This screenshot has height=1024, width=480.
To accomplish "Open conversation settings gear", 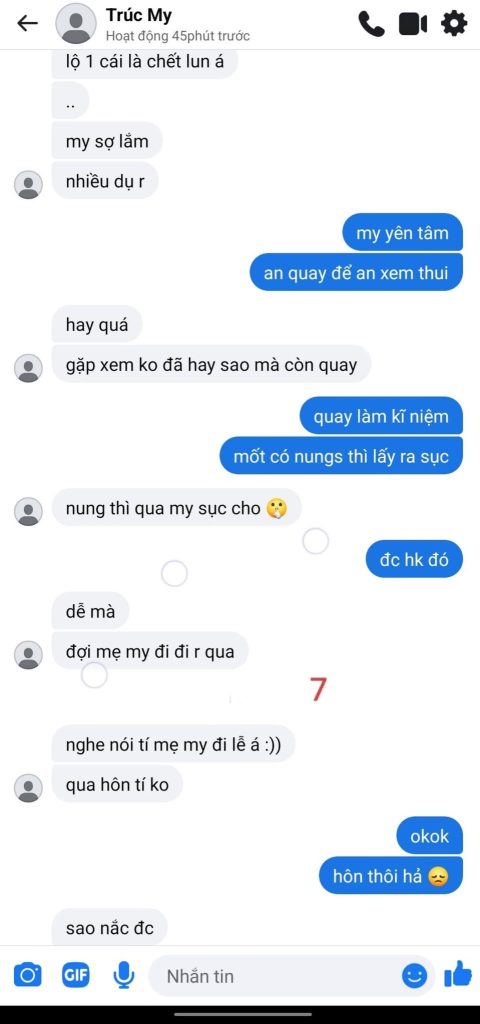I will [x=454, y=24].
